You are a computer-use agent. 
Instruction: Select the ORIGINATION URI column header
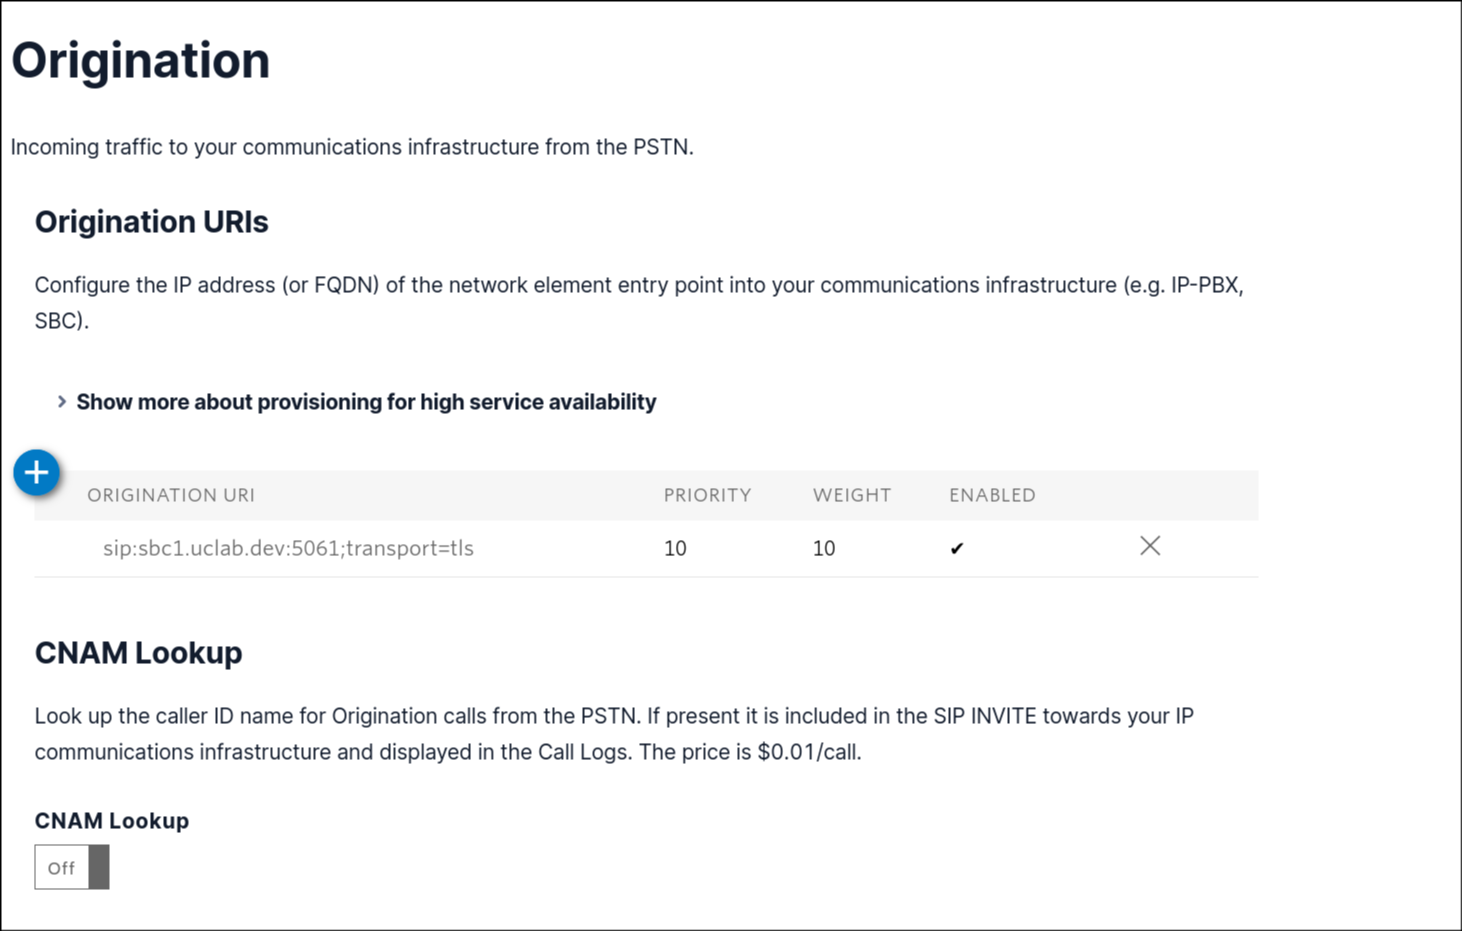pyautogui.click(x=170, y=494)
